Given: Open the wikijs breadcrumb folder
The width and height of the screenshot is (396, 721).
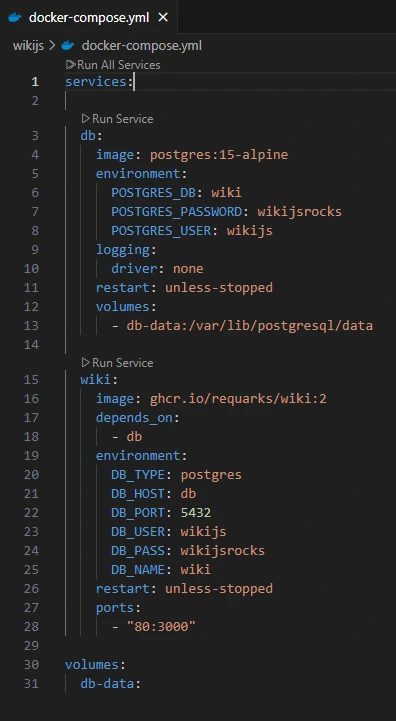Looking at the screenshot, I should [28, 46].
